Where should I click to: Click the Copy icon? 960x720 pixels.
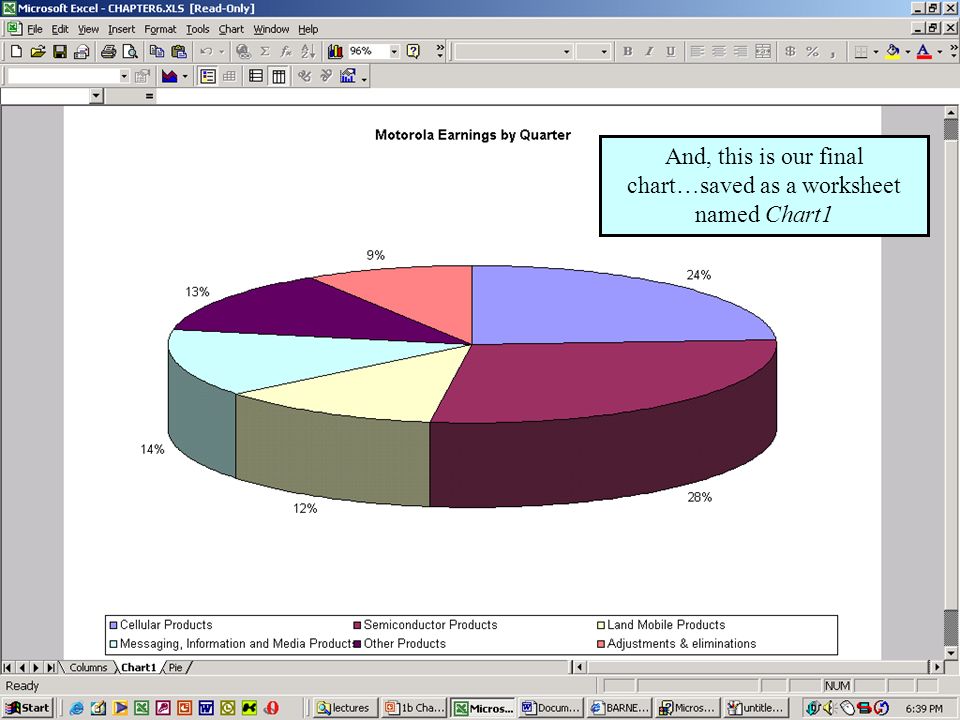coord(157,52)
